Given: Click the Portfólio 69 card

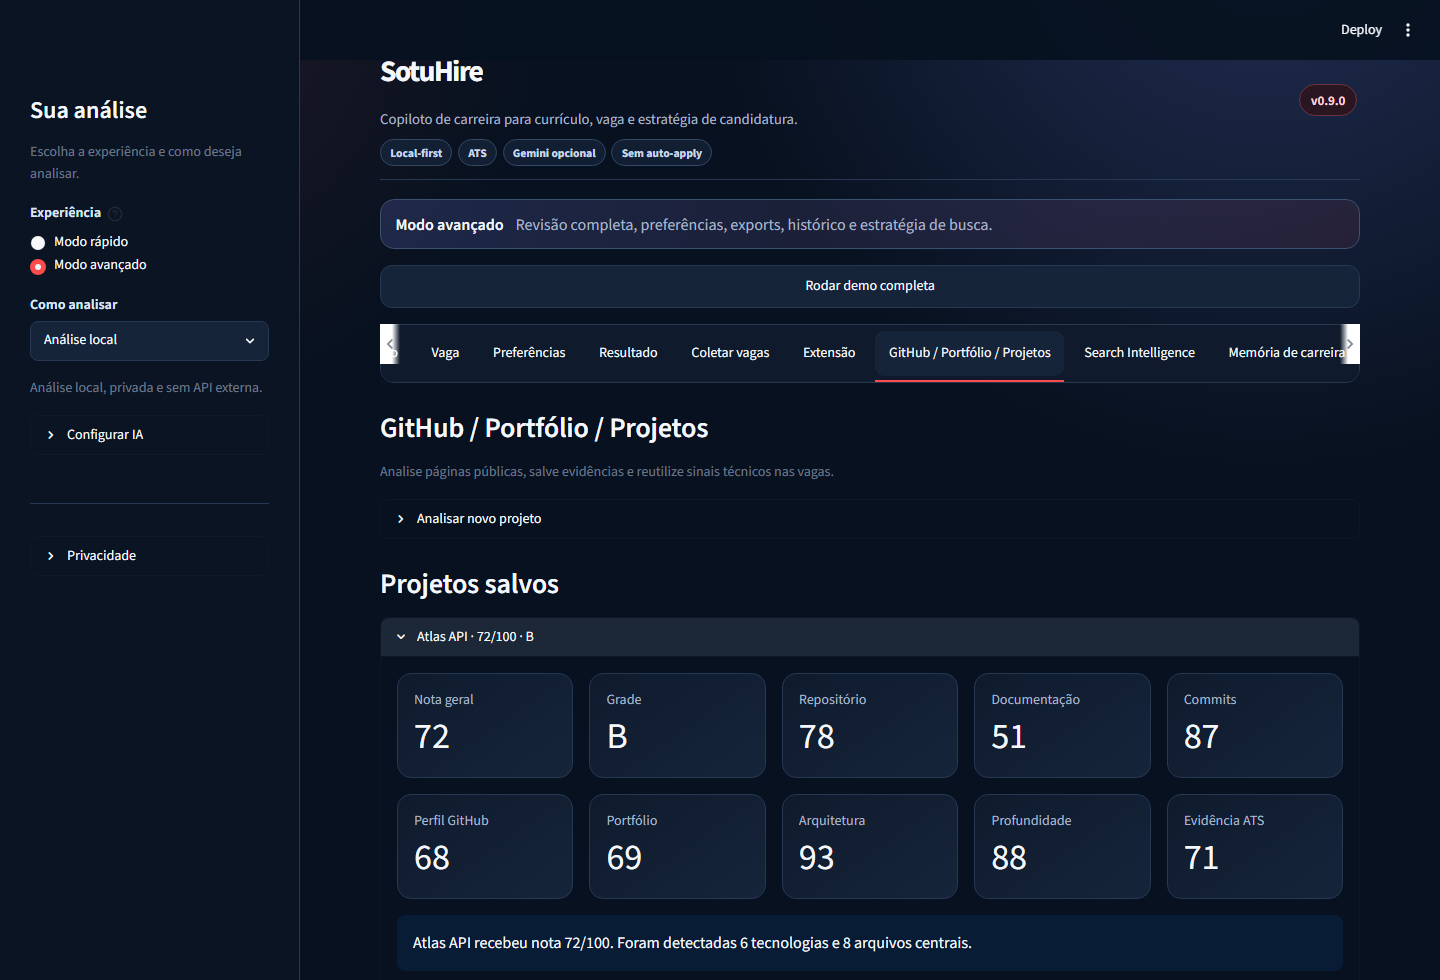Looking at the screenshot, I should 677,846.
